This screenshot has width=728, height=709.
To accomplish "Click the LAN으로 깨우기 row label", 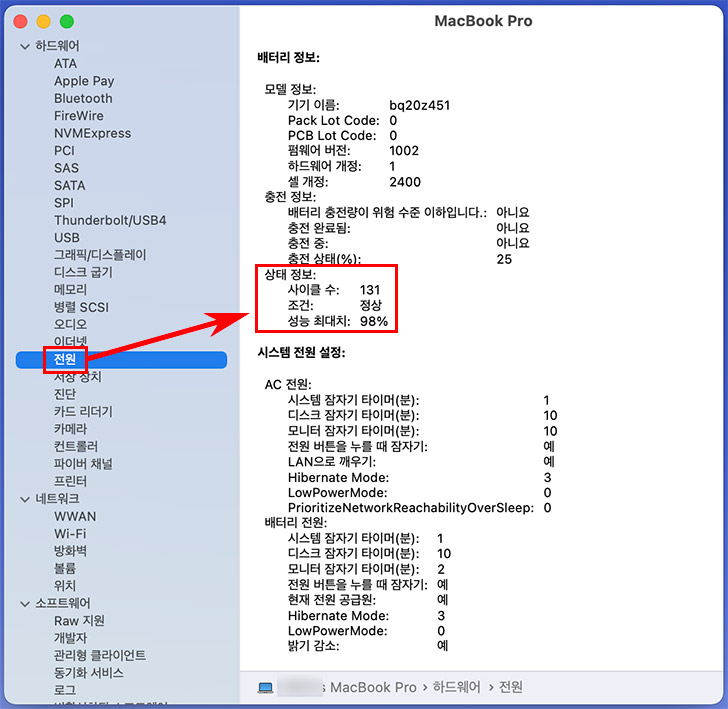I will [332, 462].
